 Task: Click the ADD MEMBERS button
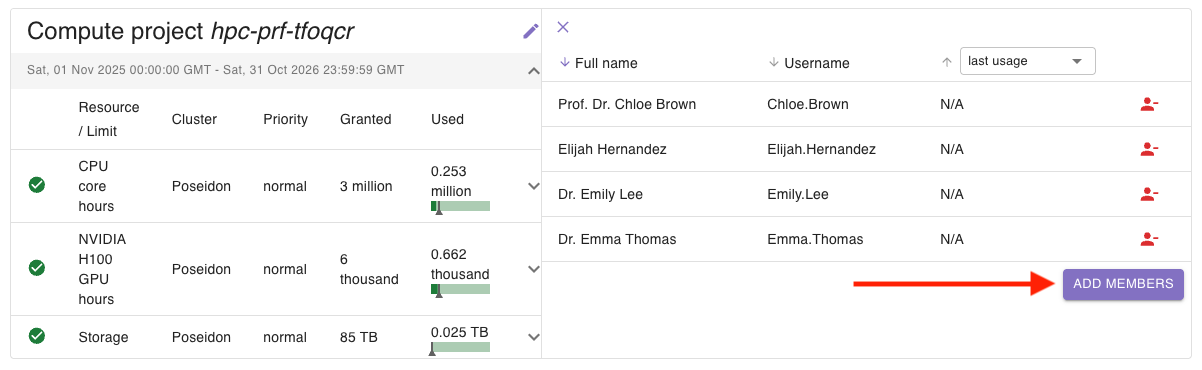[x=1123, y=284]
